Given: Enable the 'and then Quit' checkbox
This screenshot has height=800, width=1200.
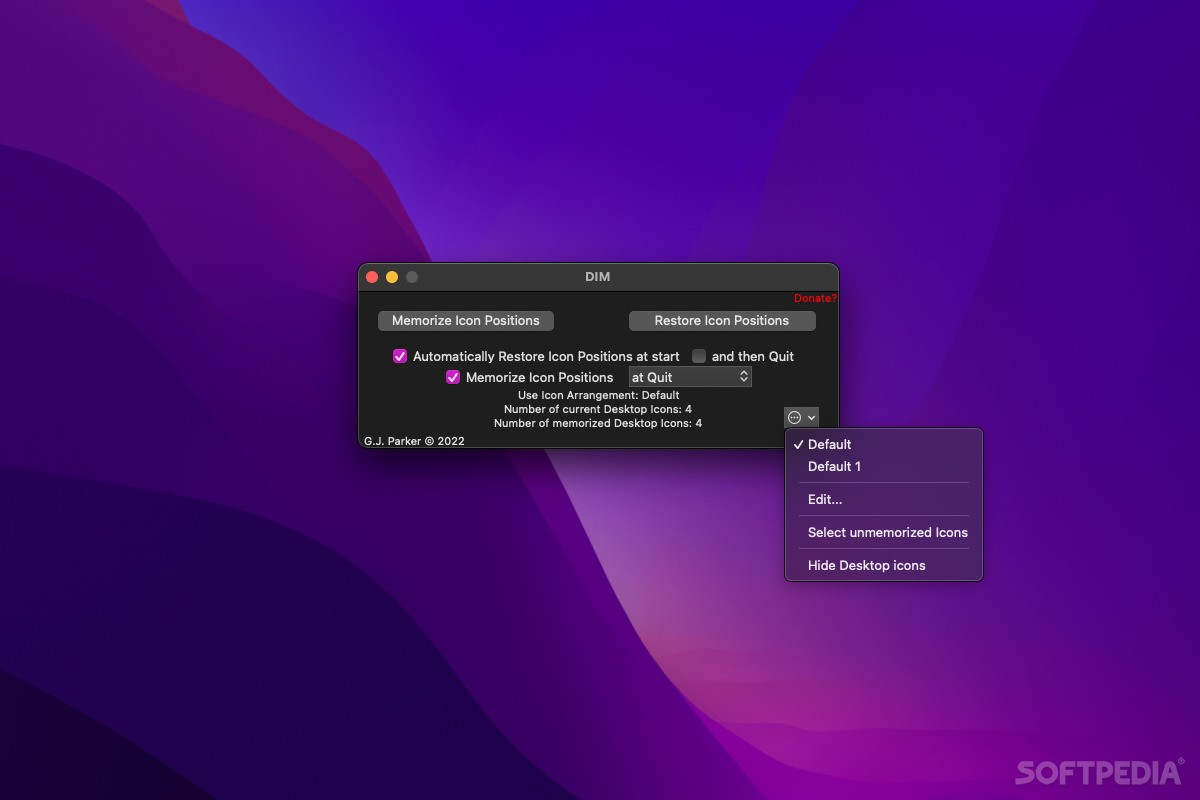Looking at the screenshot, I should click(698, 356).
